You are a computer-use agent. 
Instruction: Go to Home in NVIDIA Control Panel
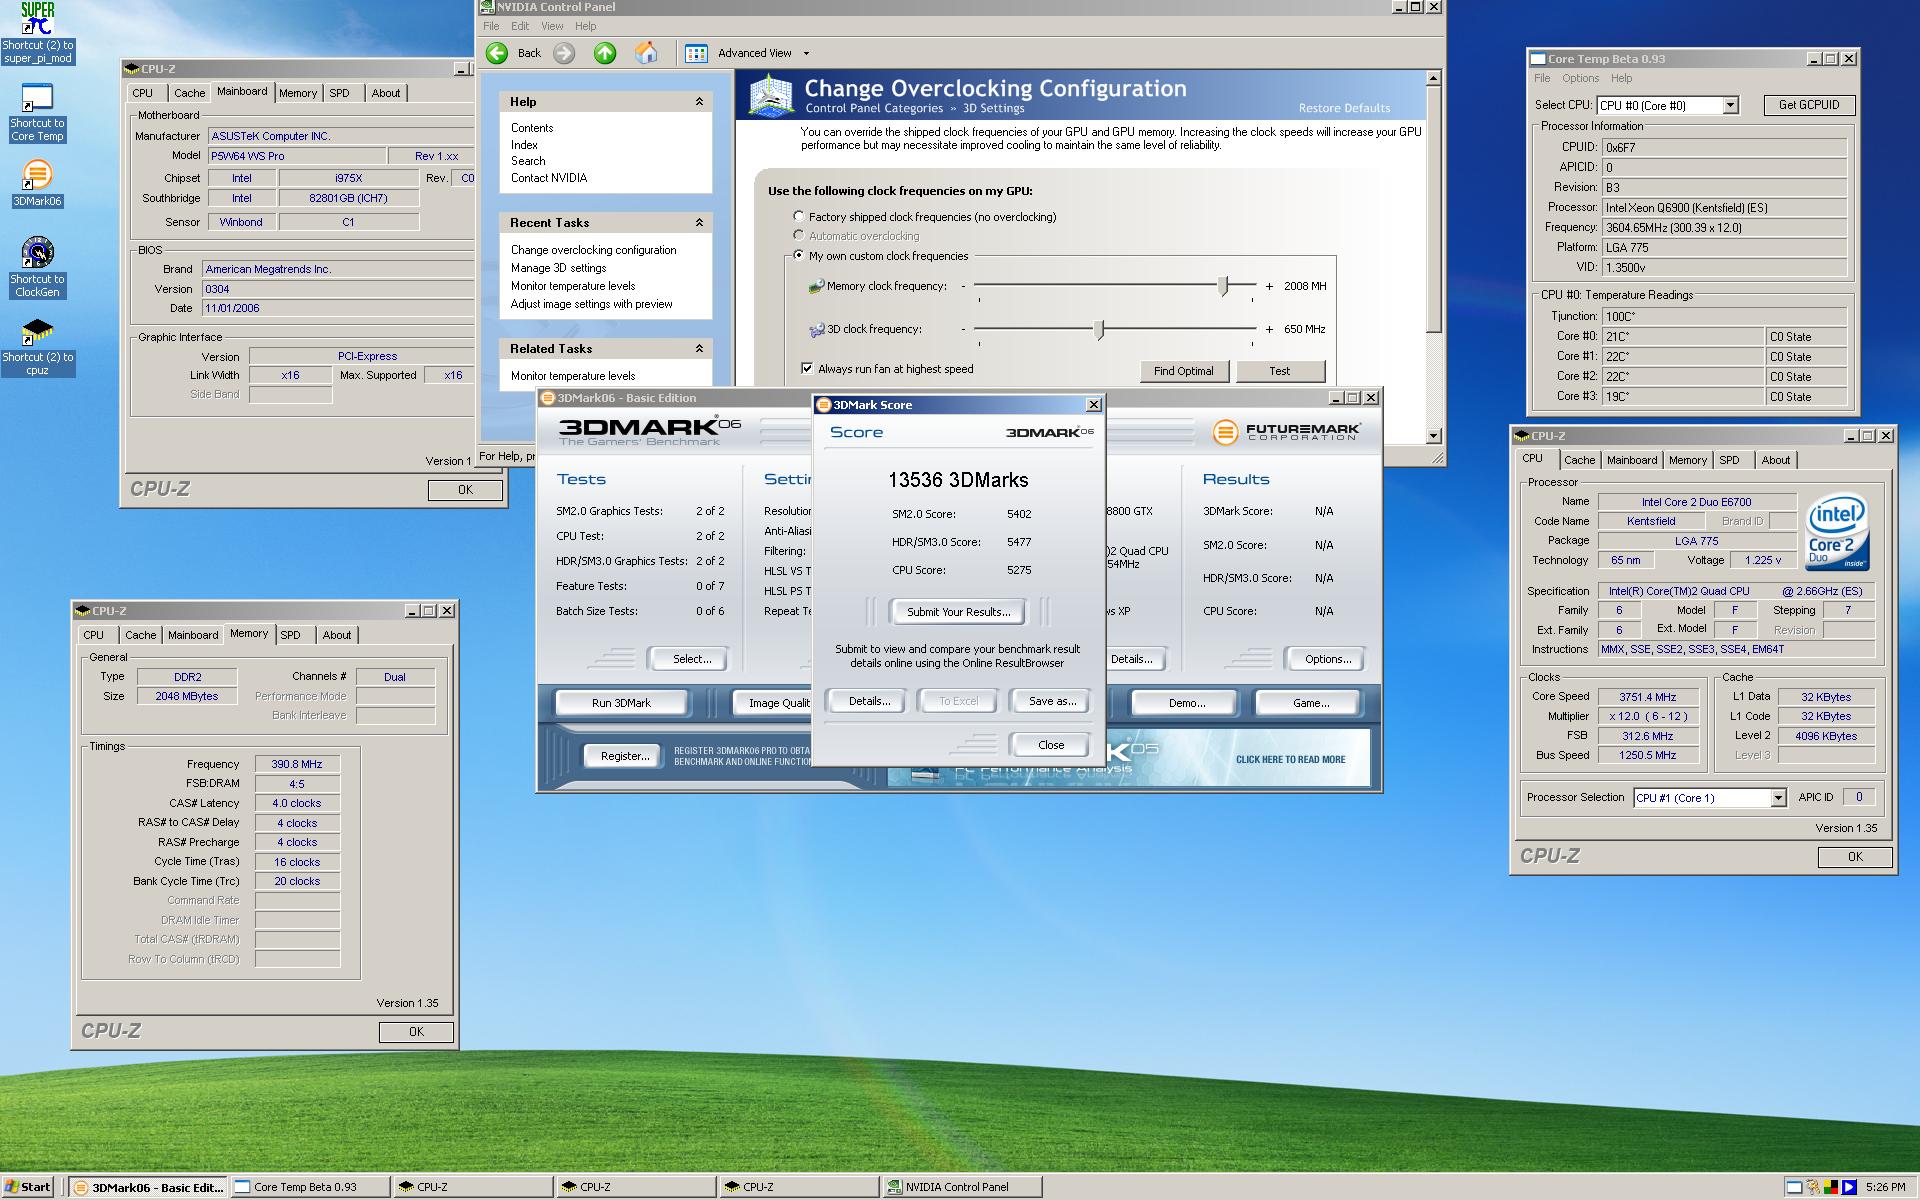pyautogui.click(x=646, y=53)
